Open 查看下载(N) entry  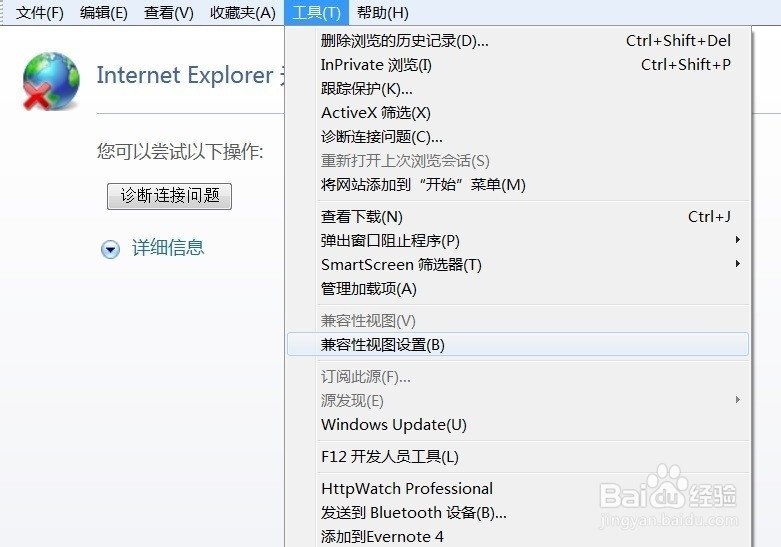518,217
